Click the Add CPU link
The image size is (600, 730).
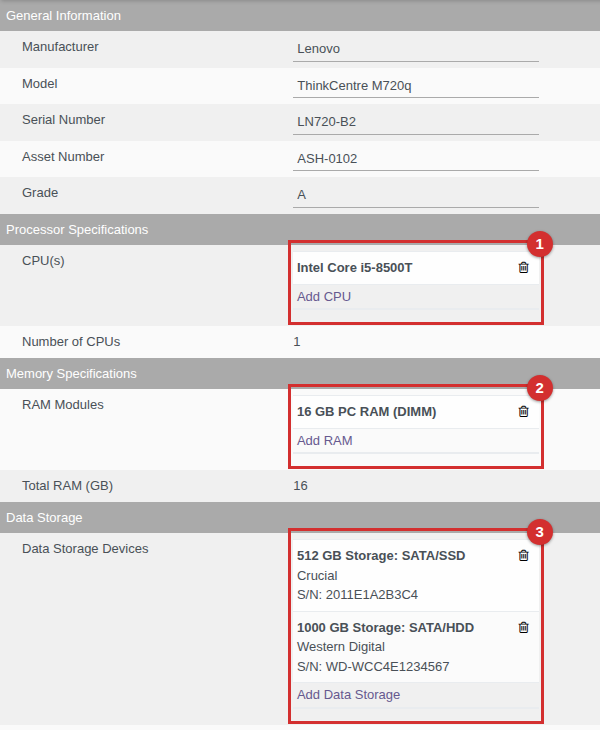pos(324,297)
